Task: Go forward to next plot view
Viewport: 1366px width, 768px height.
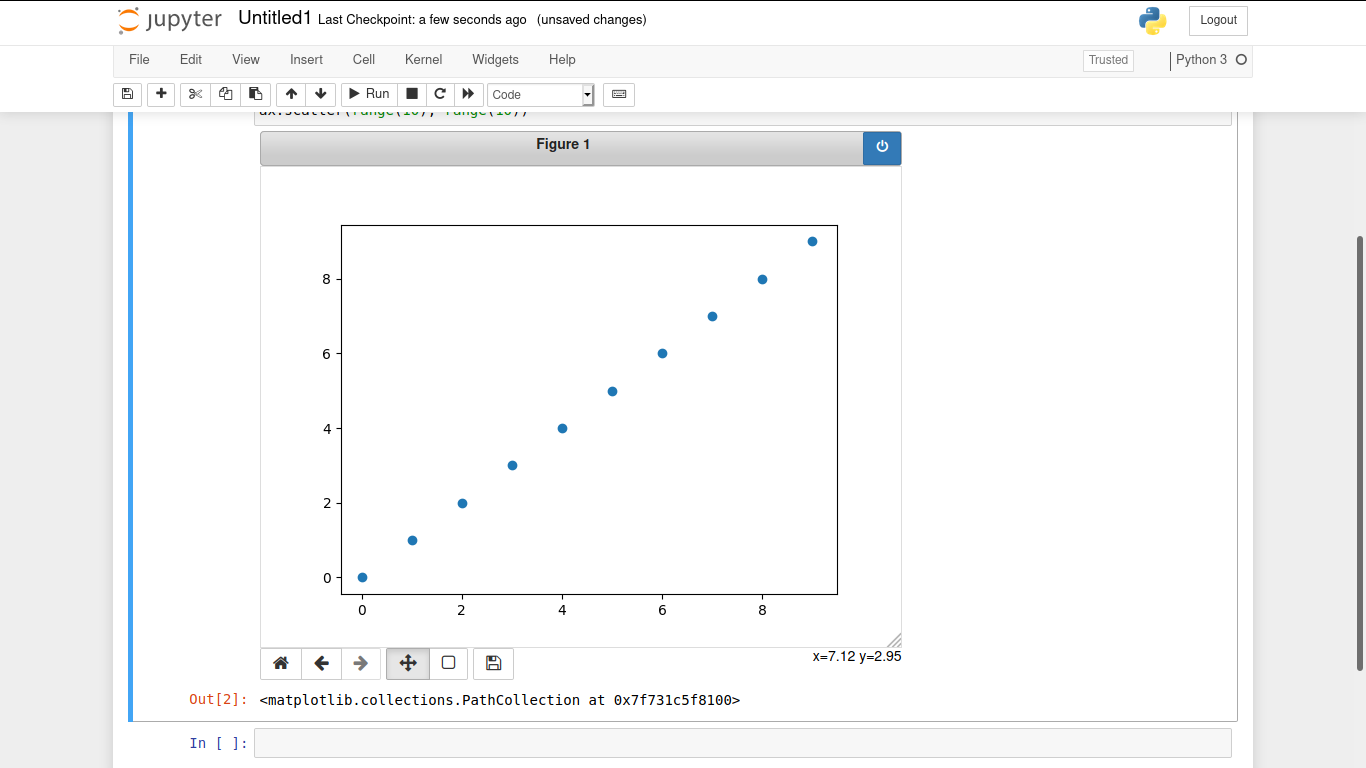Action: point(361,663)
